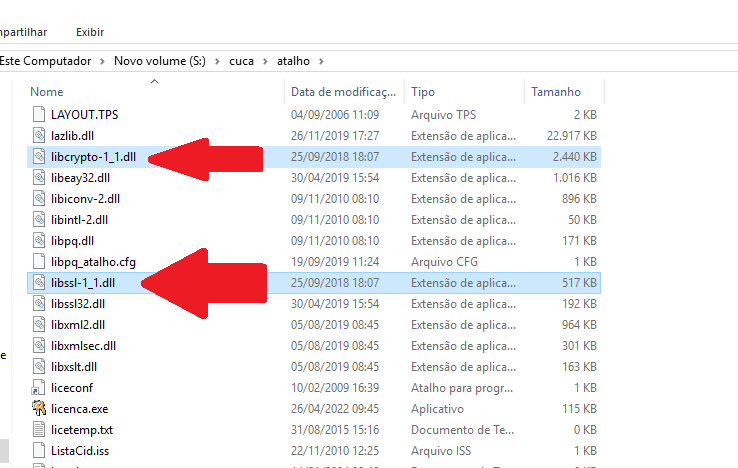Click the libcrypto-1_1.dll file icon
Image resolution: width=738 pixels, height=468 pixels.
pos(39,157)
